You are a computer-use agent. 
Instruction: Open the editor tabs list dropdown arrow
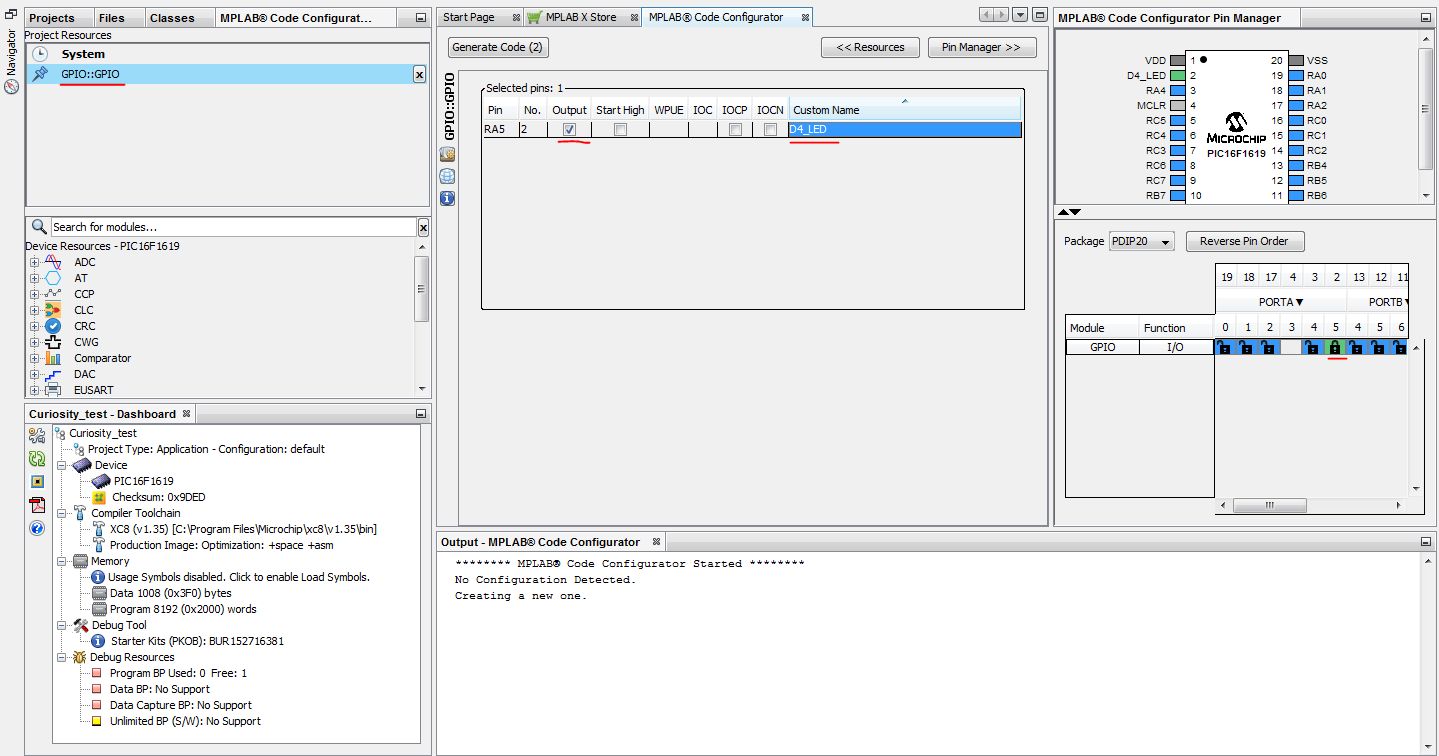(1020, 15)
